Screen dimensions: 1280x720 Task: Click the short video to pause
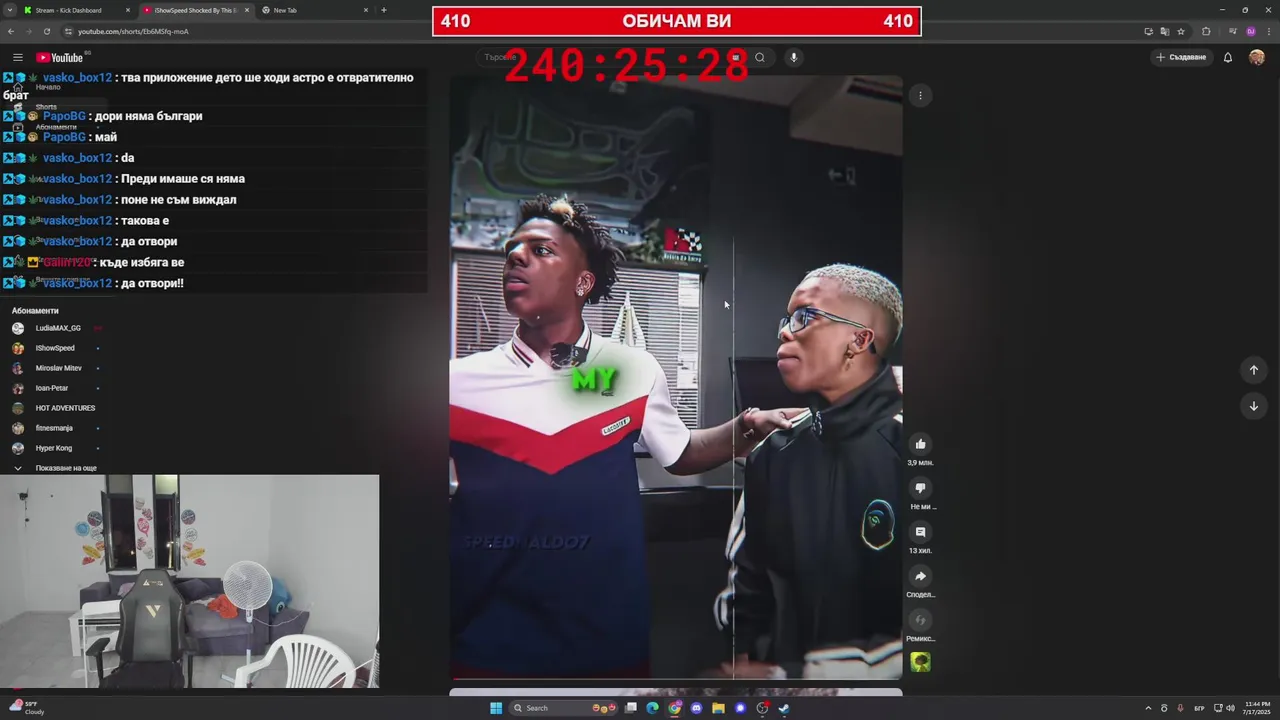click(x=676, y=378)
